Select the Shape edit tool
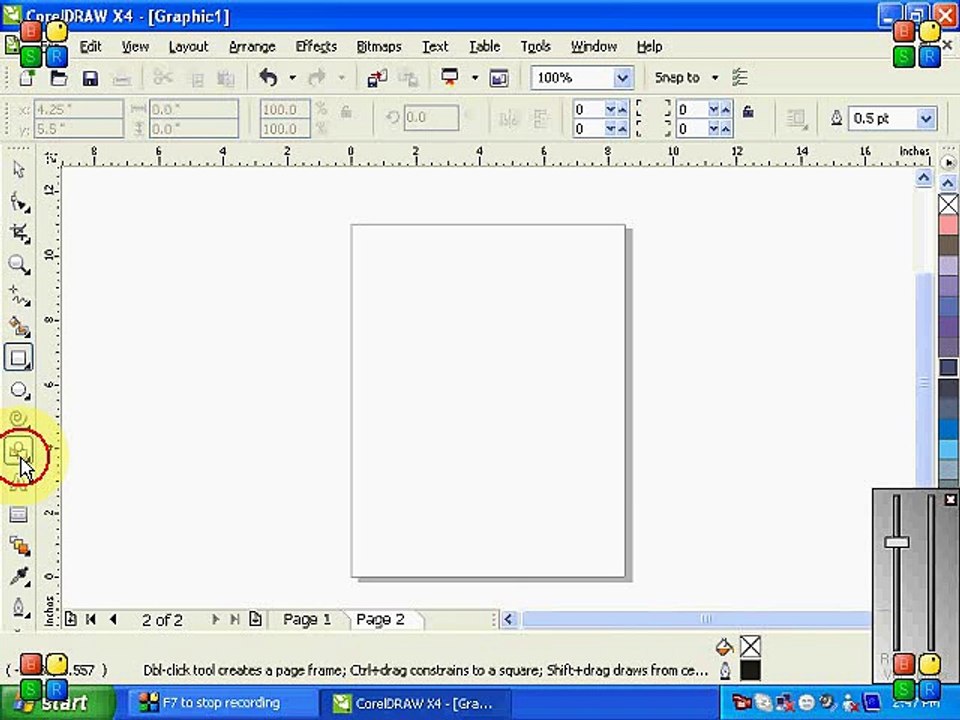This screenshot has width=960, height=720. pyautogui.click(x=19, y=202)
